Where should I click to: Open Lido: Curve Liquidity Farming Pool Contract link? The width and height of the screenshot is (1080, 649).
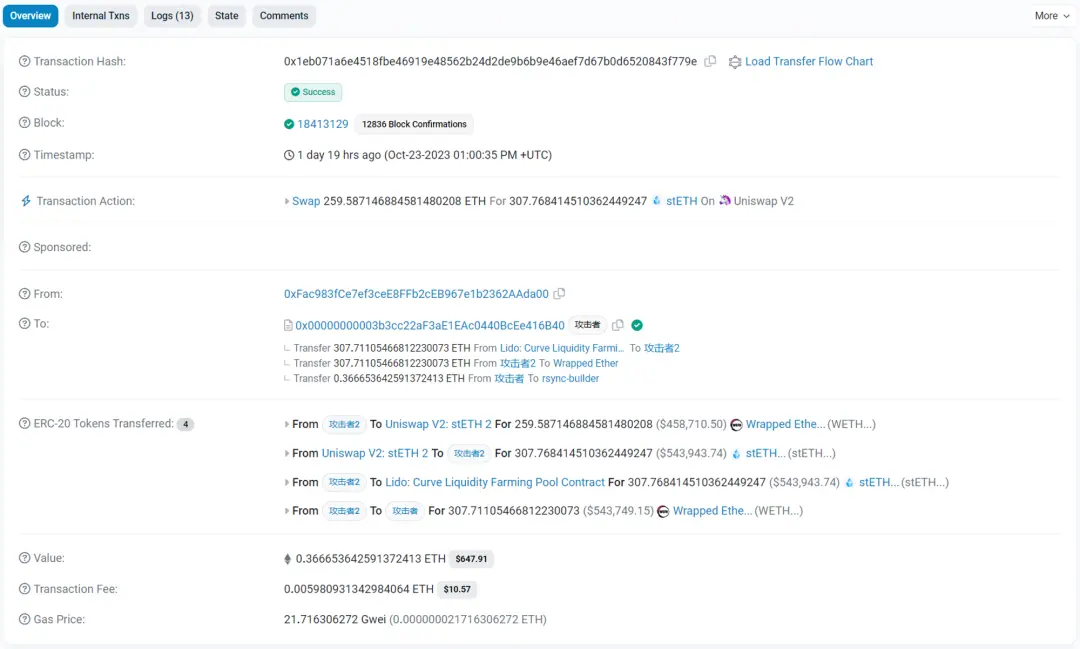[x=495, y=482]
